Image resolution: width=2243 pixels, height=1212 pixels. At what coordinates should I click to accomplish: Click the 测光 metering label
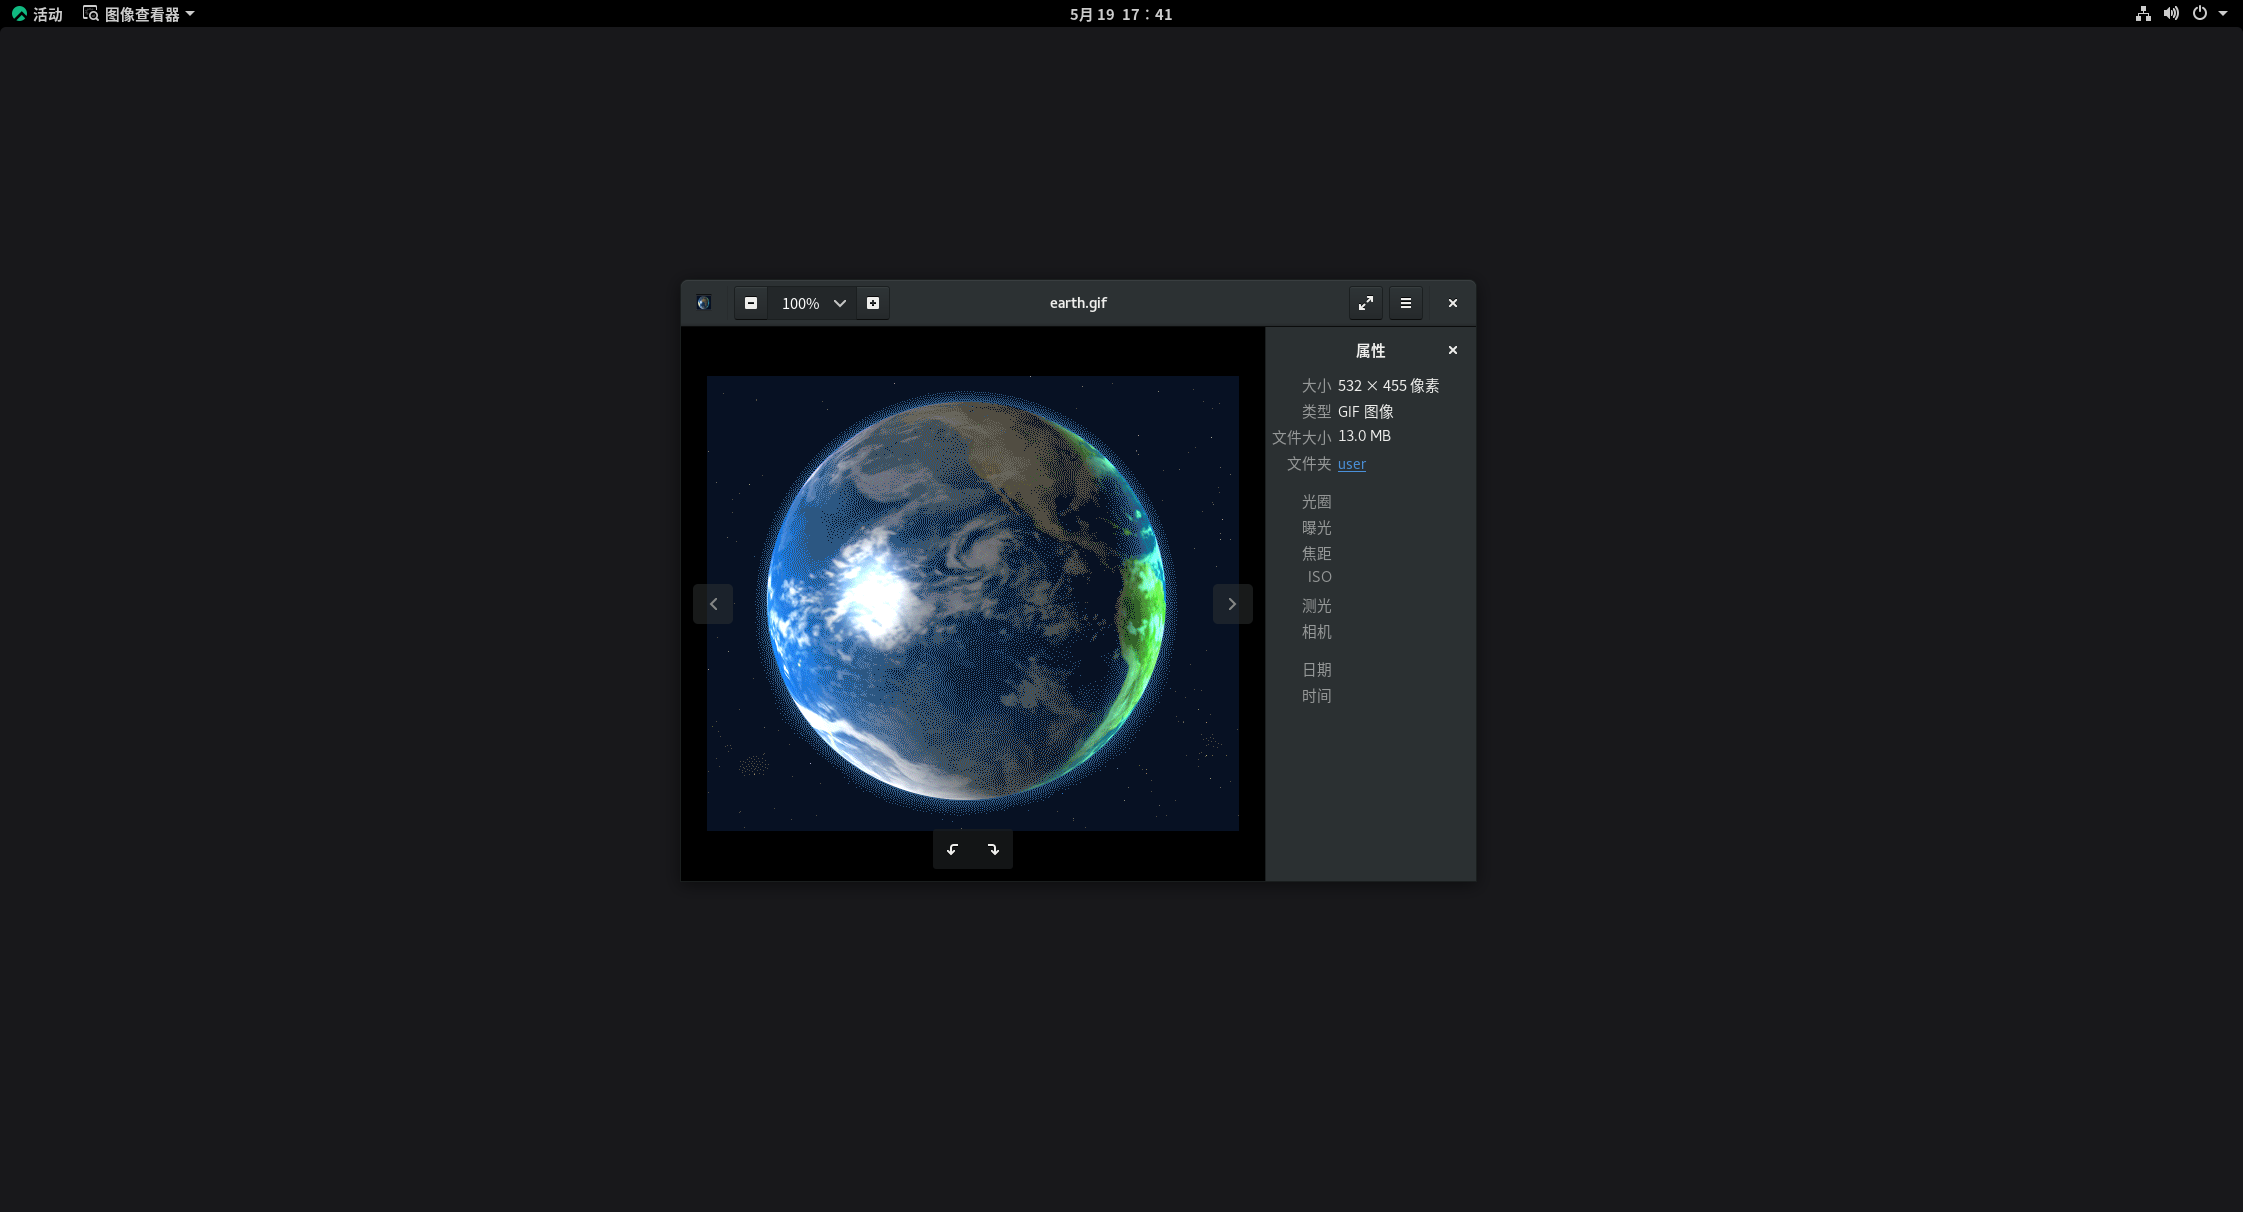1316,606
